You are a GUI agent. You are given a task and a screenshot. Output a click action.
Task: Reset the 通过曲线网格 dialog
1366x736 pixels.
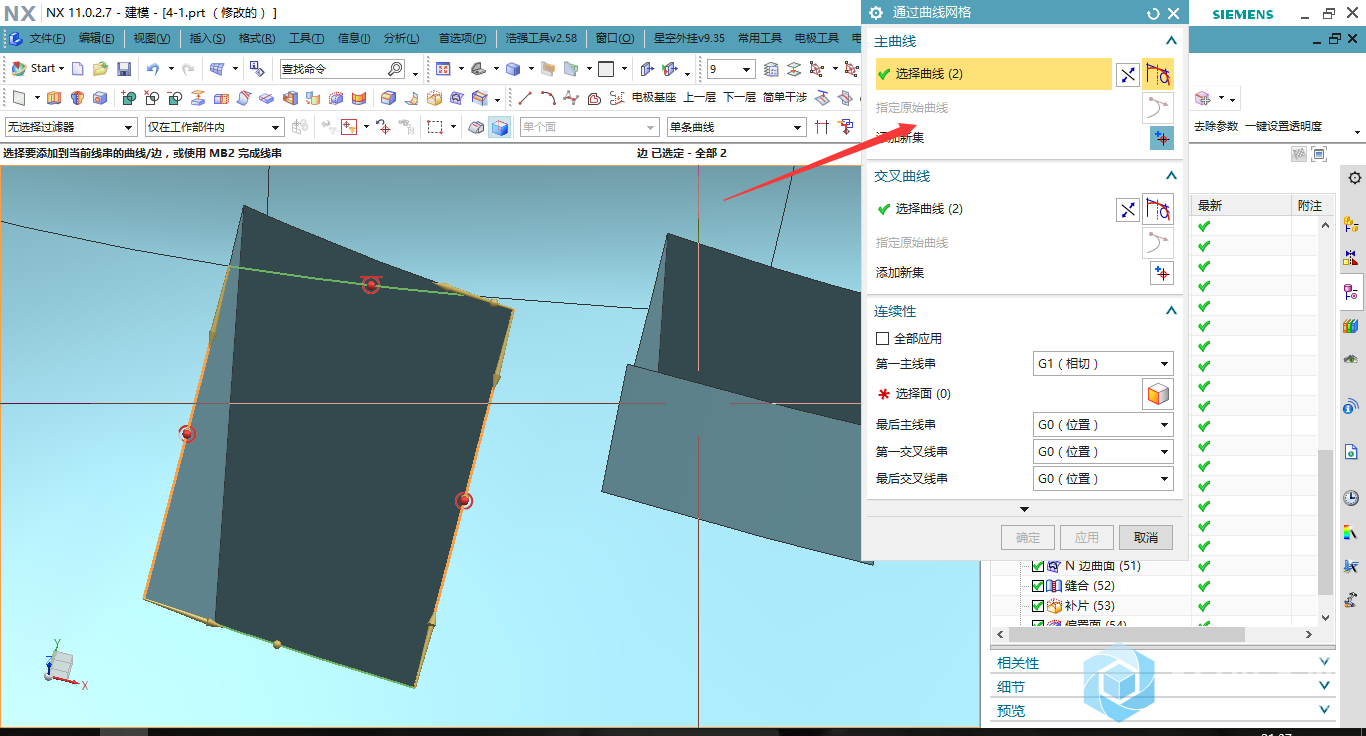coord(1153,13)
